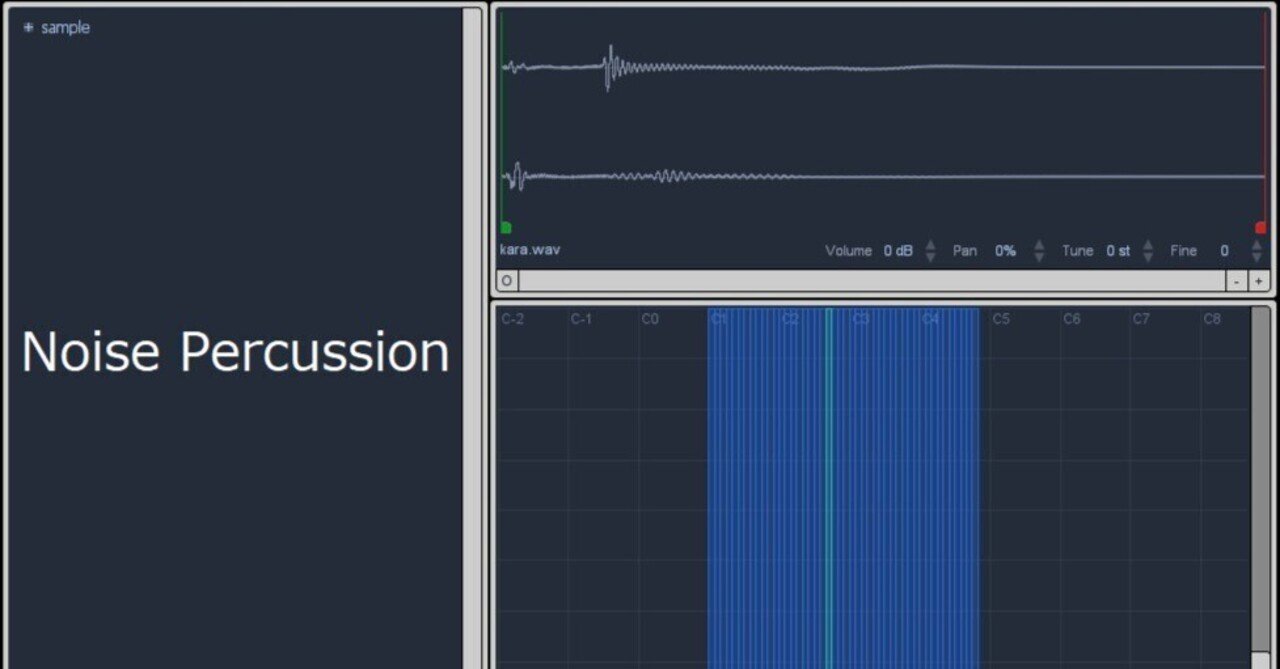Select the green sample start marker
Screen dimensions: 1280x669
506,228
